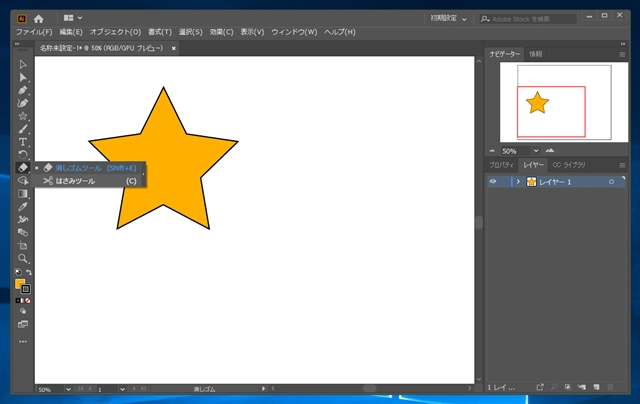
Task: Open 編集(E) menu
Action: click(71, 32)
